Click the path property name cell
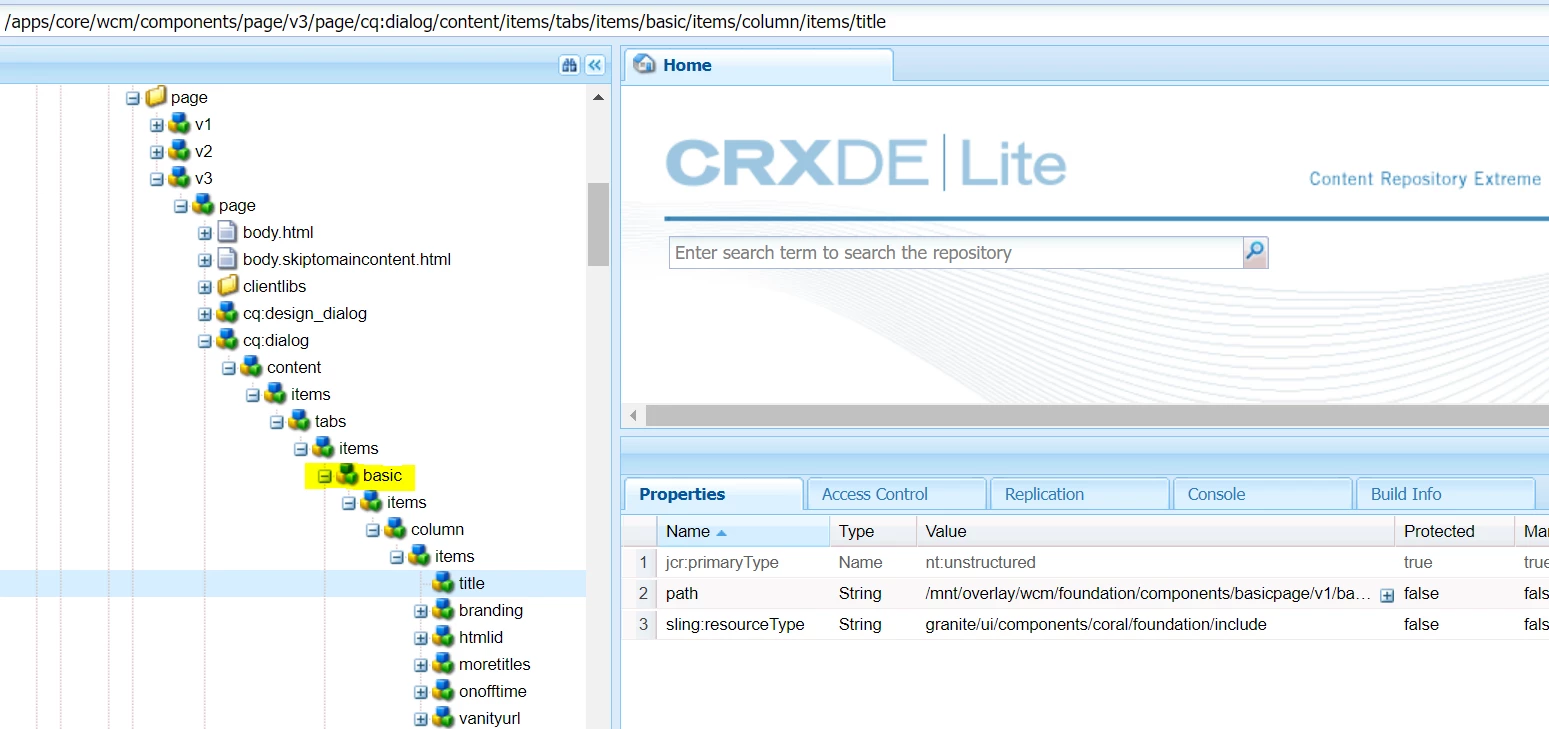This screenshot has height=729, width=1549. coord(743,593)
